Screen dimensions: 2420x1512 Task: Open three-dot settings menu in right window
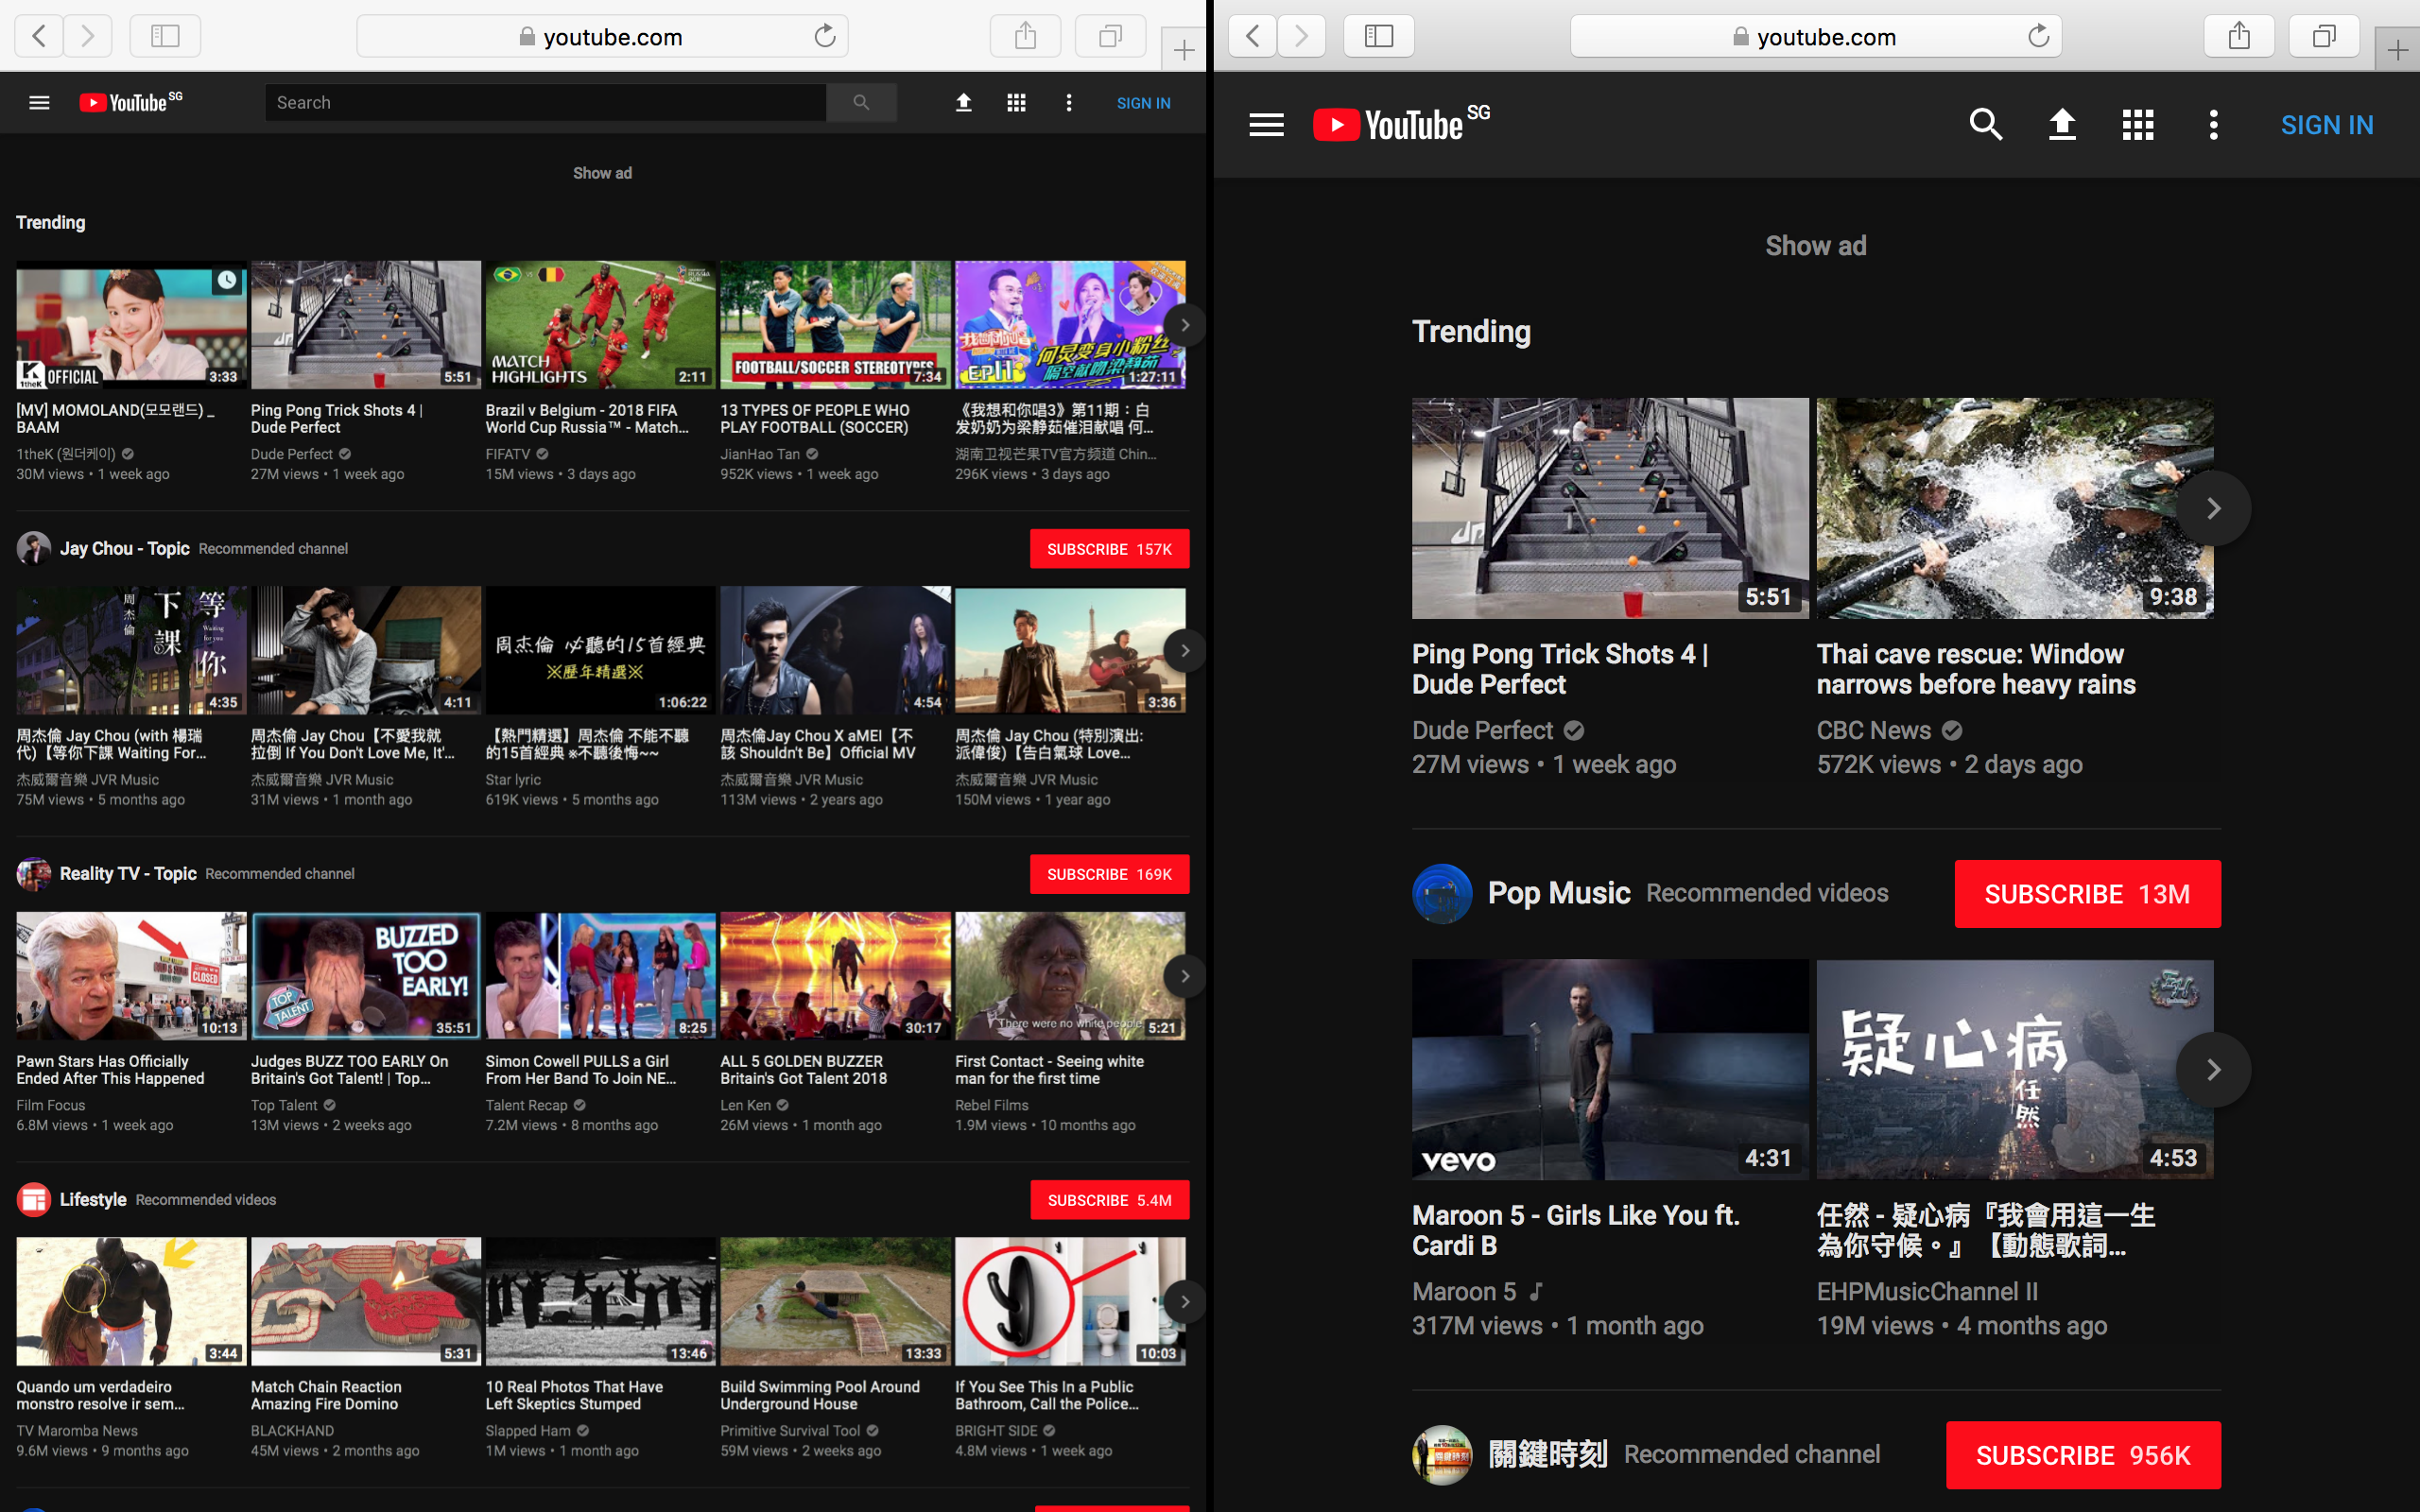coord(2214,125)
